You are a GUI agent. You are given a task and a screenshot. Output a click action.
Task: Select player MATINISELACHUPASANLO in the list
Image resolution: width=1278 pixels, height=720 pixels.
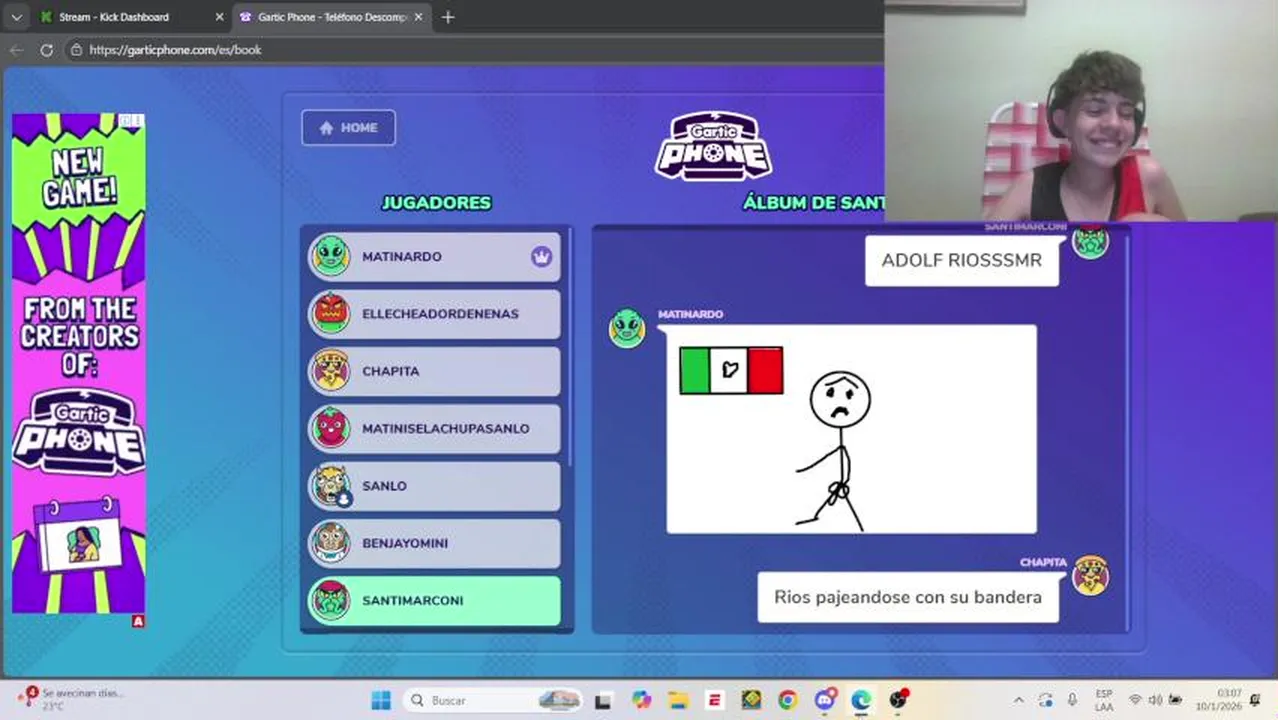(x=434, y=428)
